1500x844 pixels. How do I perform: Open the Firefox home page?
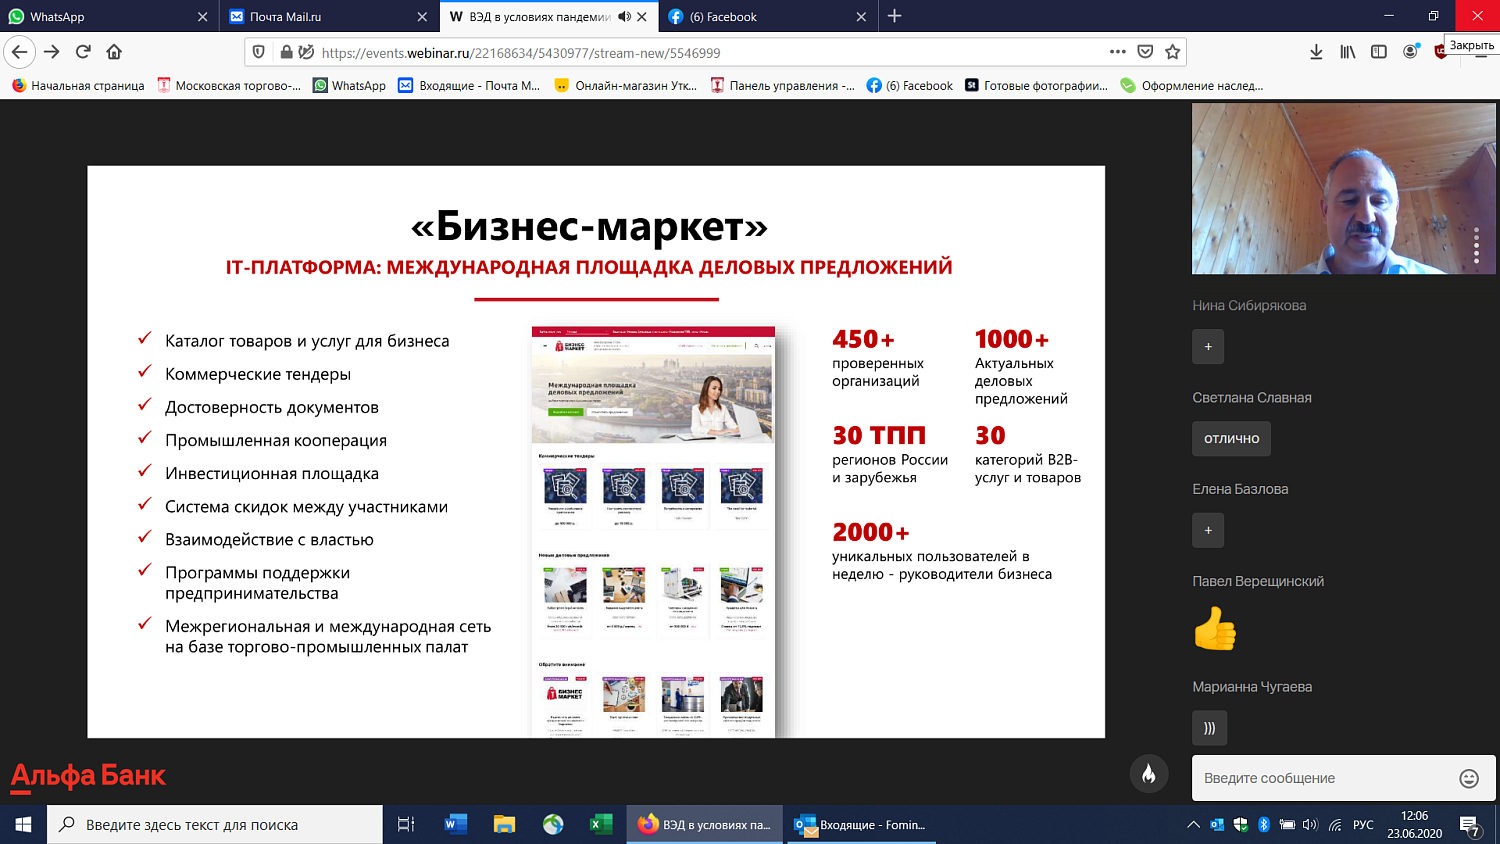point(114,52)
